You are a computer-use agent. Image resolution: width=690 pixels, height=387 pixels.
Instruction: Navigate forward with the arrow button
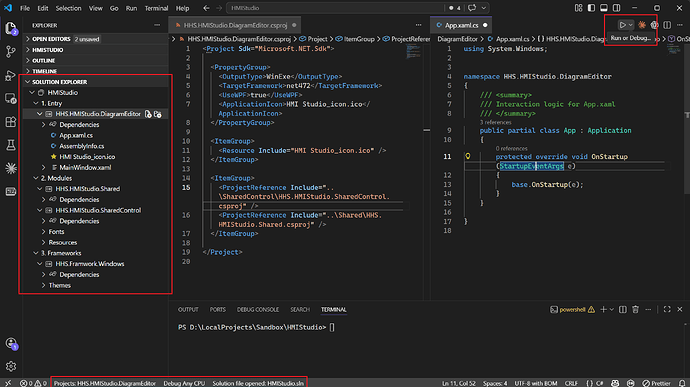pos(219,8)
